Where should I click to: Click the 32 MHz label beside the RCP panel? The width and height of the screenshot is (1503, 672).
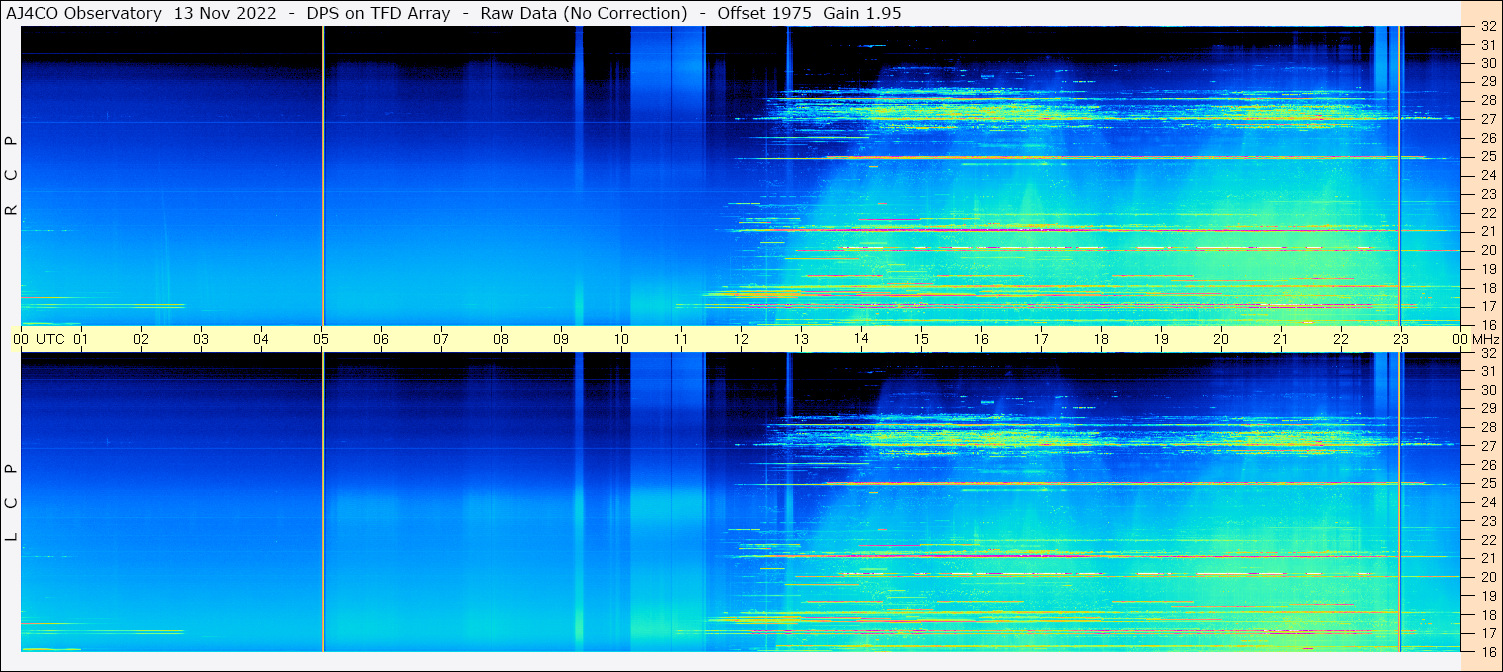(1487, 27)
